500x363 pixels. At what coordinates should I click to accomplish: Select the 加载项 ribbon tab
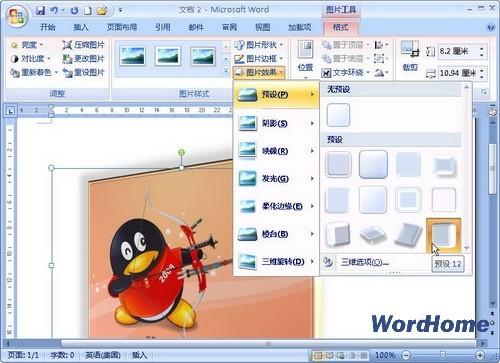[300, 27]
